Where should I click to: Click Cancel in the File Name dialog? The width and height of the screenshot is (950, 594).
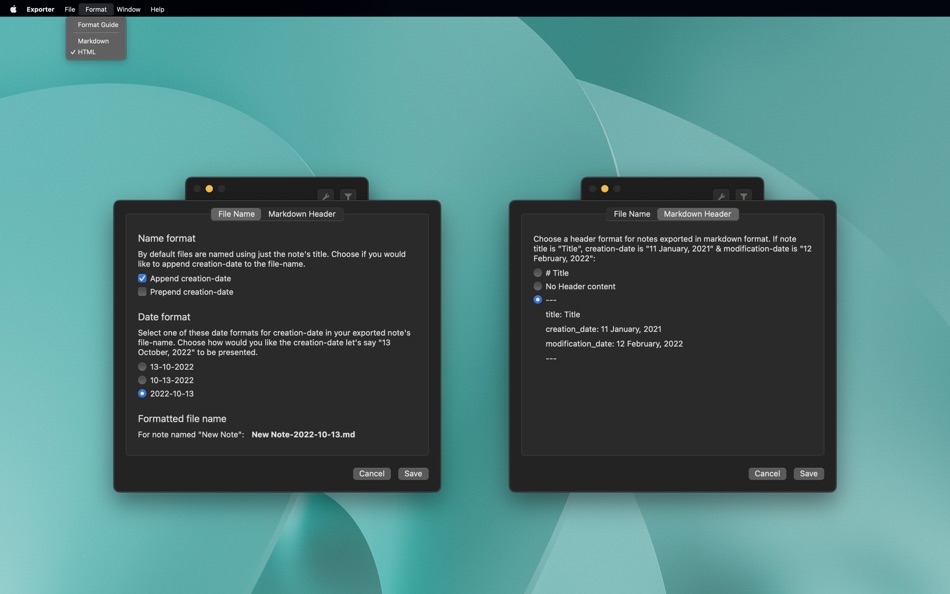click(371, 473)
